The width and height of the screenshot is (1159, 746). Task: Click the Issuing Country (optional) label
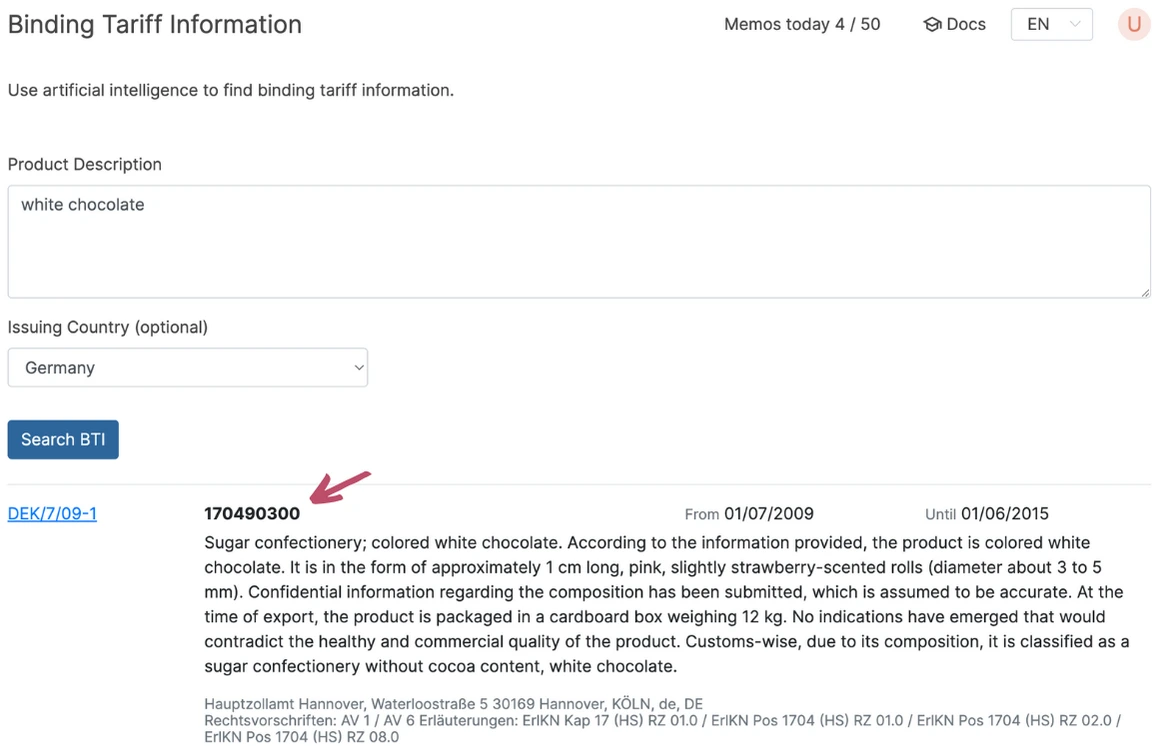click(x=108, y=327)
